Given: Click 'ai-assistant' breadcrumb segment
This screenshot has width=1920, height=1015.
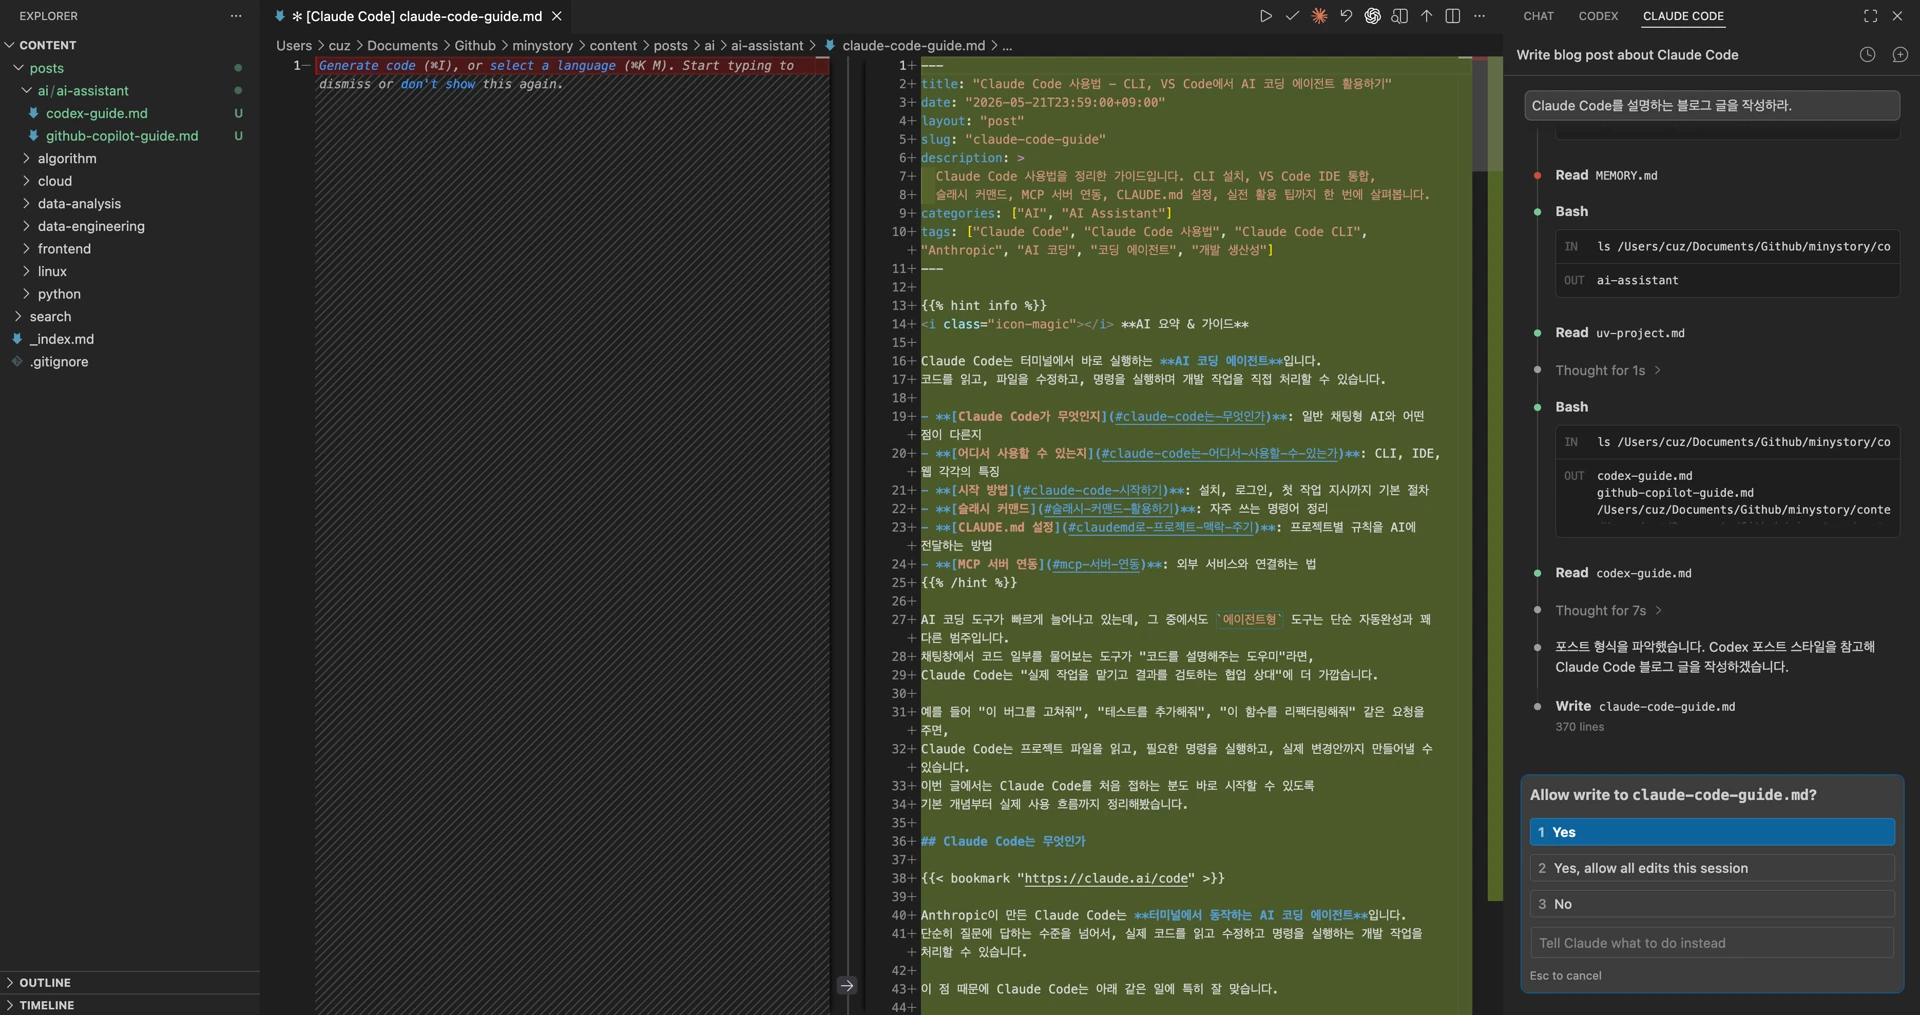Looking at the screenshot, I should pyautogui.click(x=767, y=45).
